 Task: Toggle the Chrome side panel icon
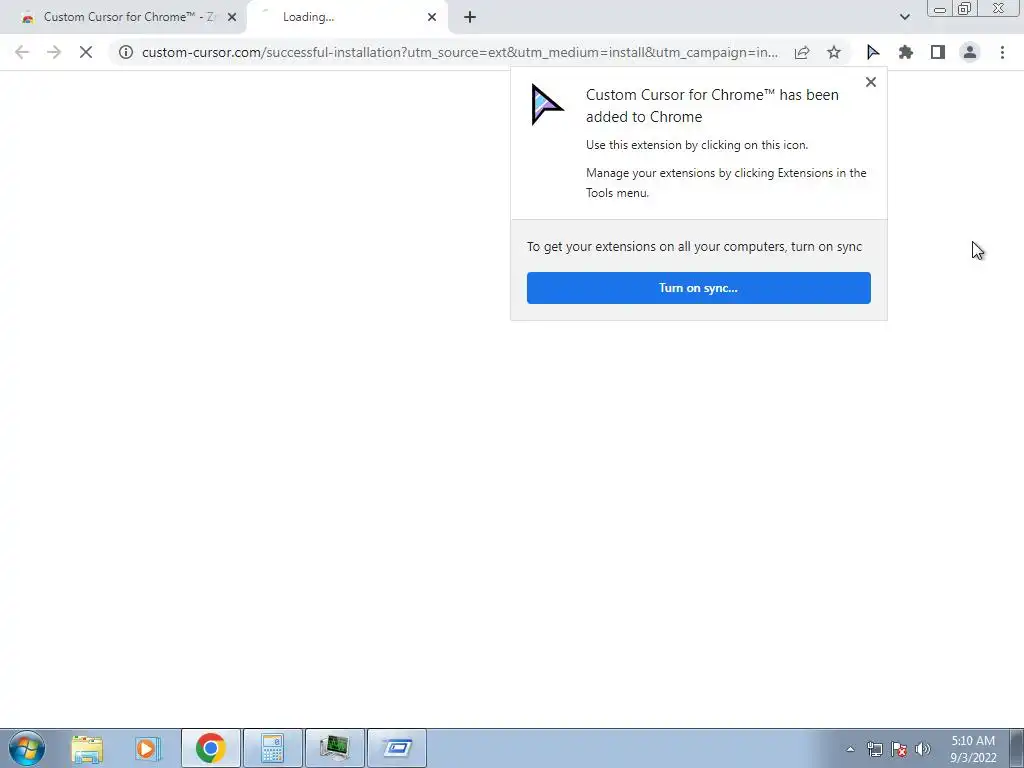[938, 52]
